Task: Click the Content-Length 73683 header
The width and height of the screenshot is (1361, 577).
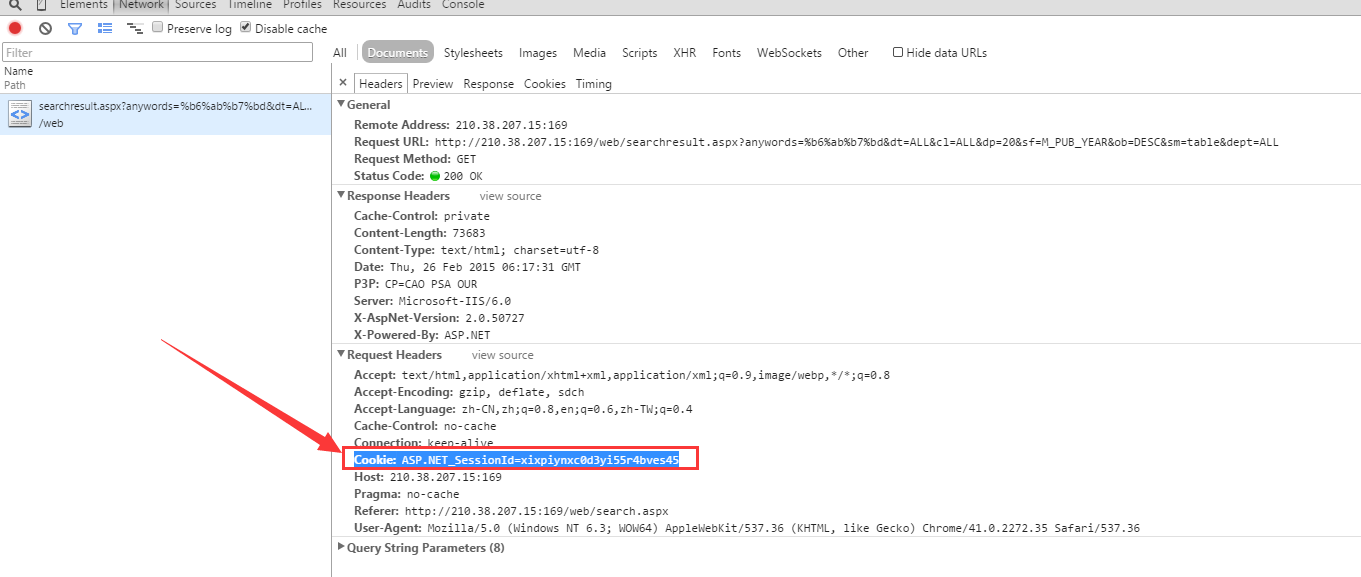Action: [419, 233]
